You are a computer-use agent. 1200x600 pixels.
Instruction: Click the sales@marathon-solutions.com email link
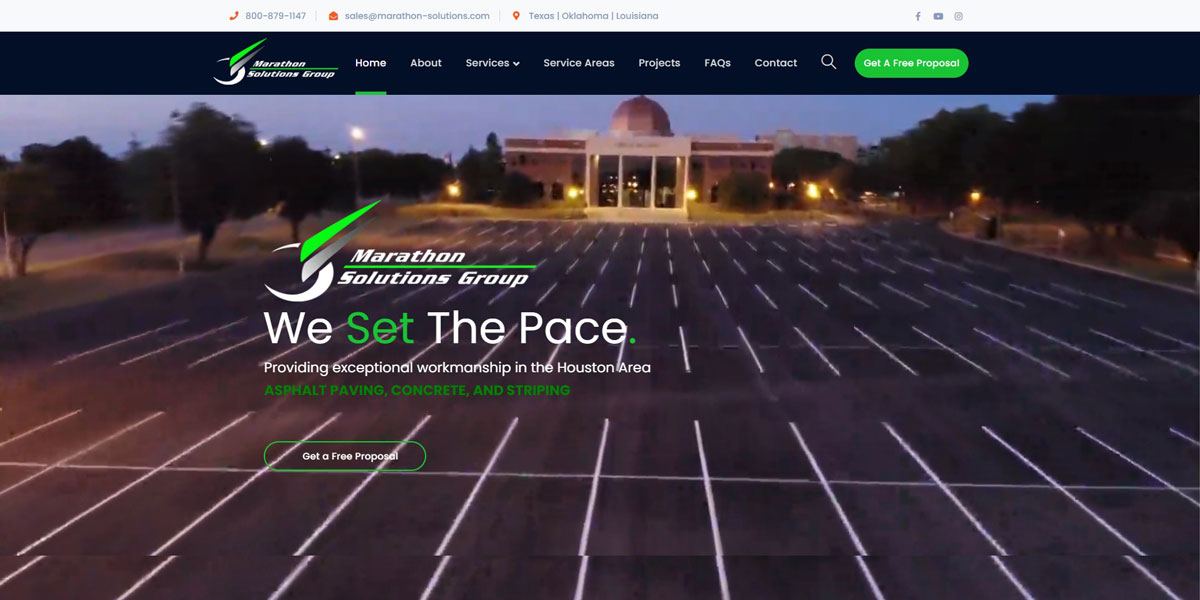click(x=417, y=16)
